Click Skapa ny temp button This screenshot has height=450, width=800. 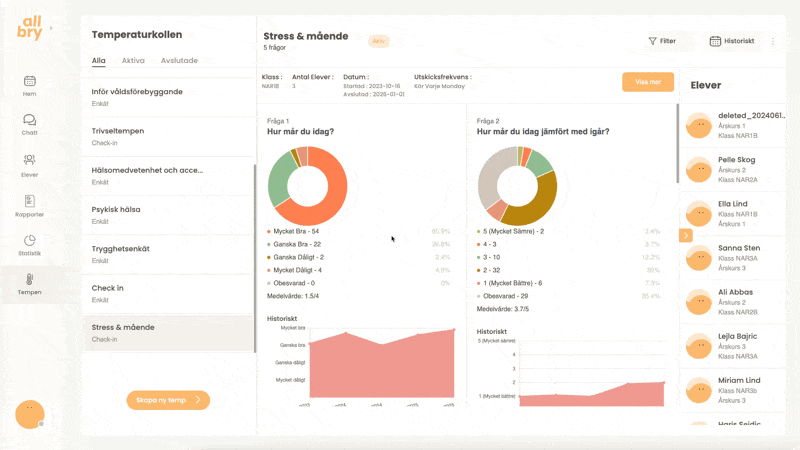[x=168, y=400]
